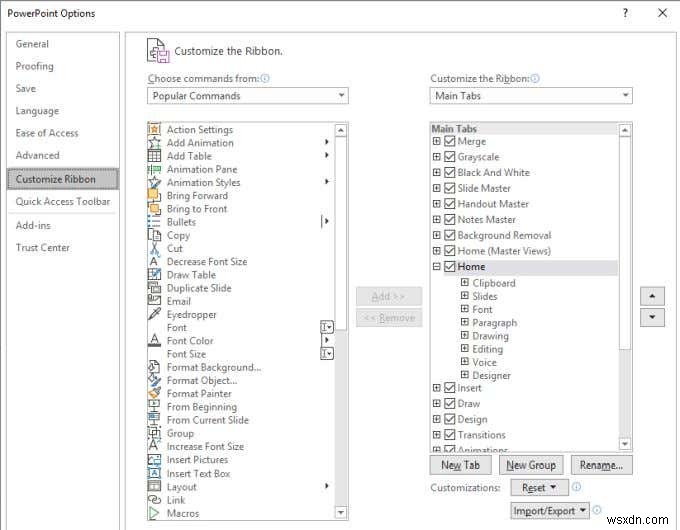This screenshot has width=680, height=530.
Task: Select the Group objects icon
Action: pos(154,433)
